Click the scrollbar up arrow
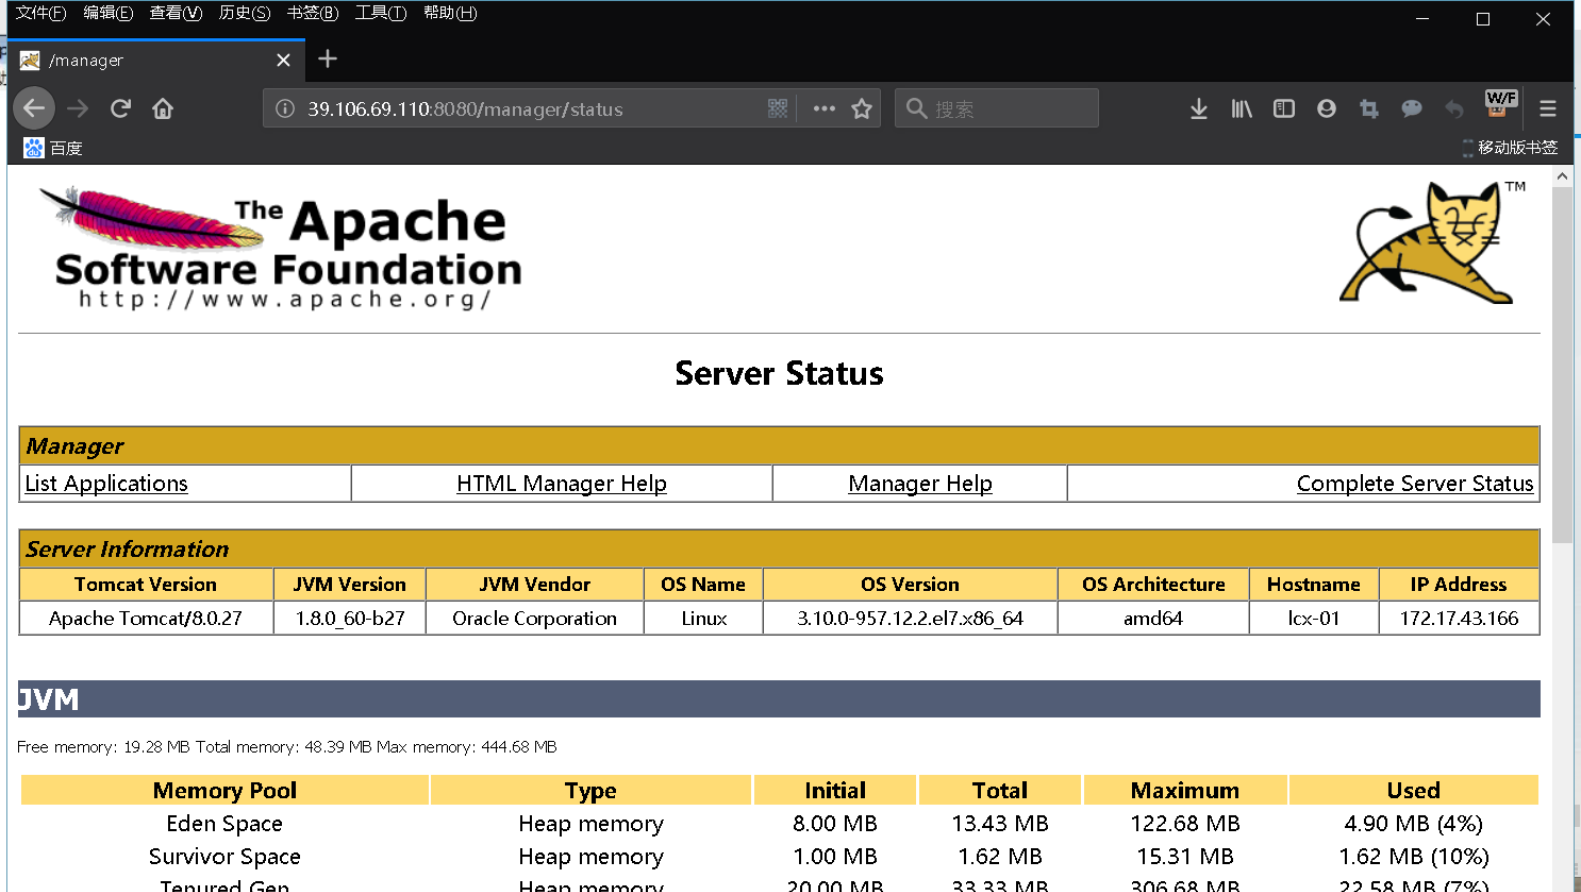Image resolution: width=1581 pixels, height=892 pixels. coord(1562,177)
